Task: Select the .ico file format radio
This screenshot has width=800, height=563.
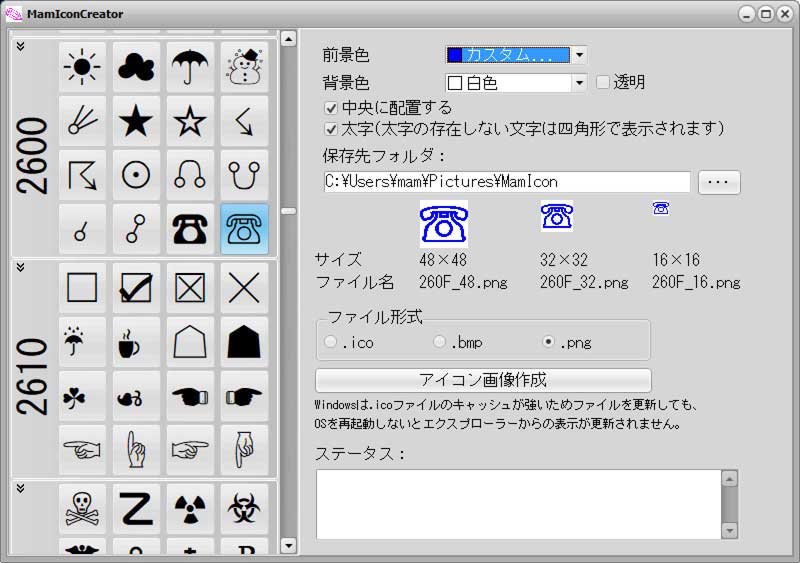Action: click(x=331, y=341)
